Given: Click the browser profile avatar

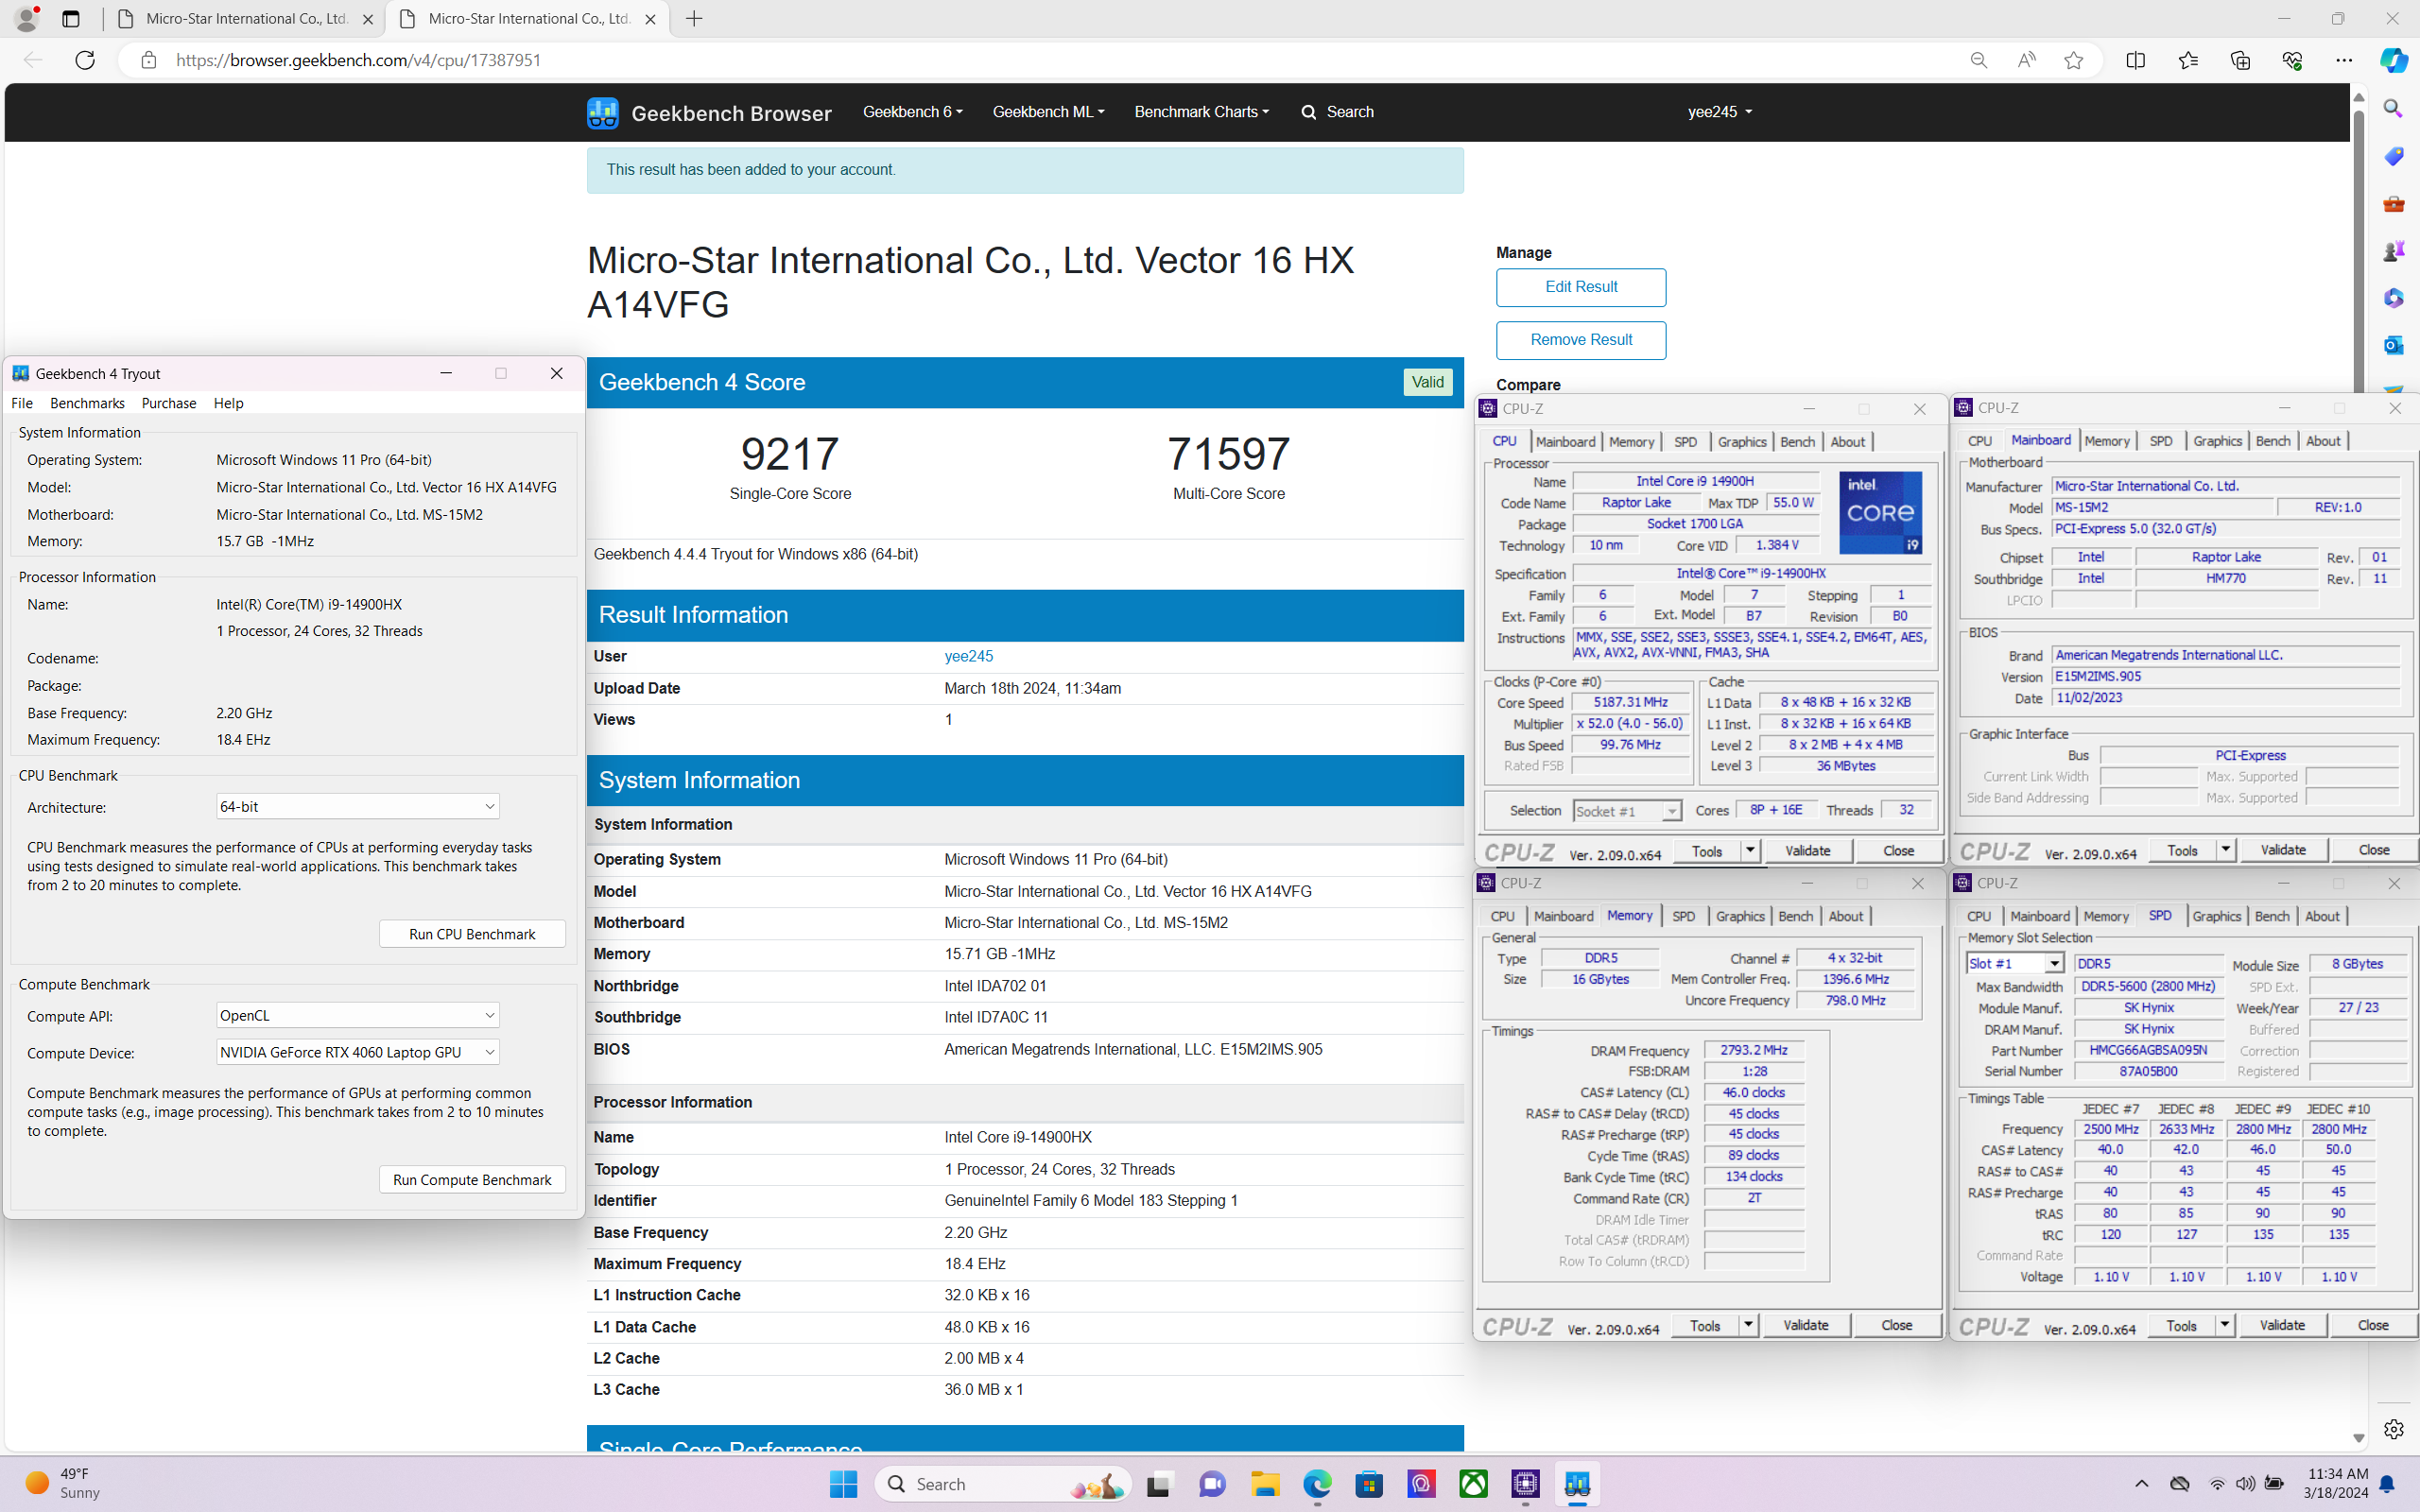Looking at the screenshot, I should [27, 18].
